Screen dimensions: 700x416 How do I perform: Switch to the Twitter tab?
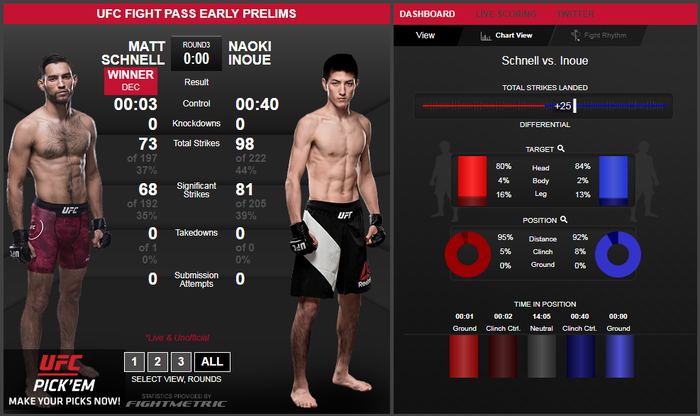[575, 14]
